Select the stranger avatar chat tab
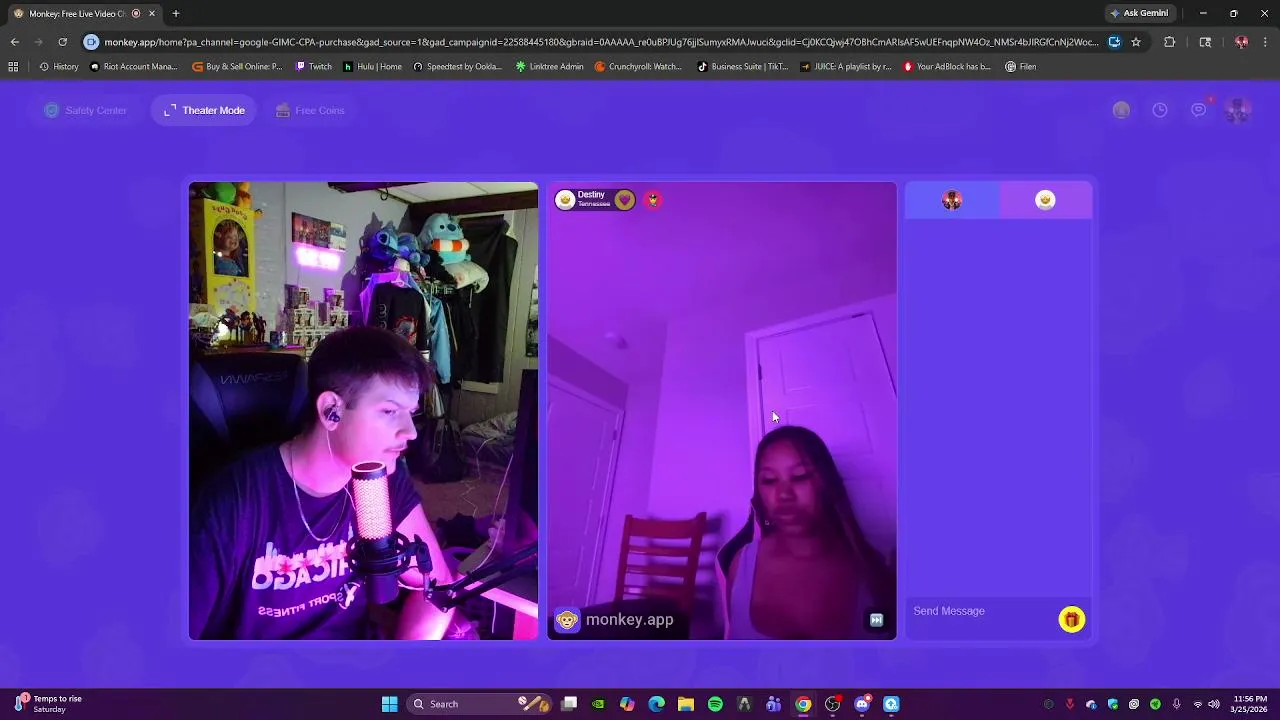Viewport: 1280px width, 720px height. click(x=1045, y=200)
